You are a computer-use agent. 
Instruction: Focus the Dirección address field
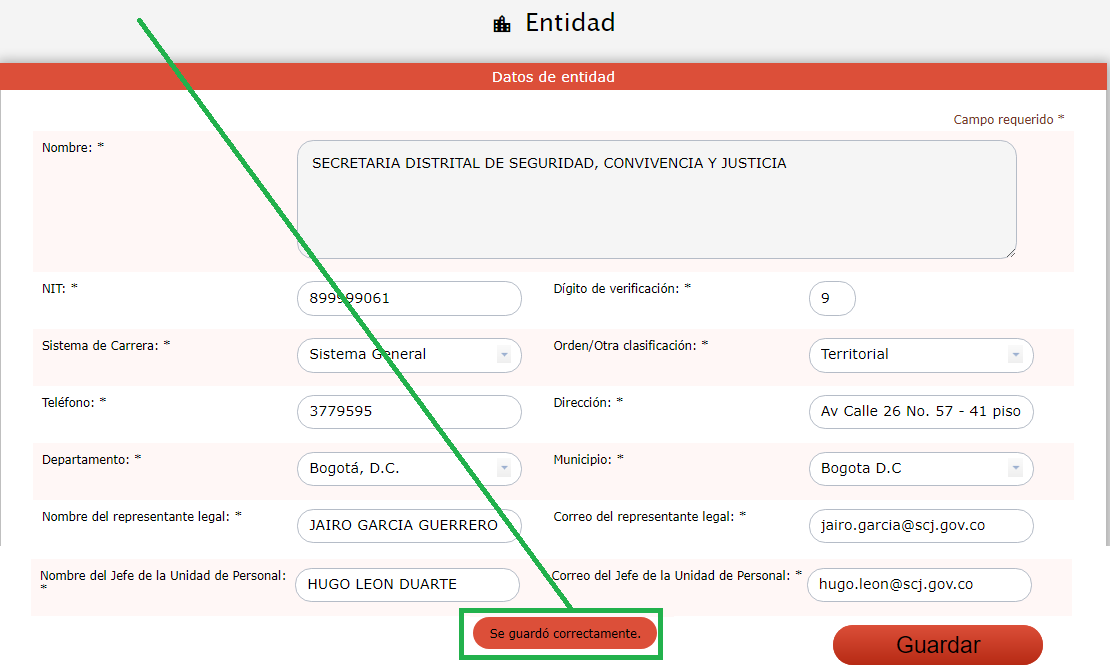[x=920, y=412]
